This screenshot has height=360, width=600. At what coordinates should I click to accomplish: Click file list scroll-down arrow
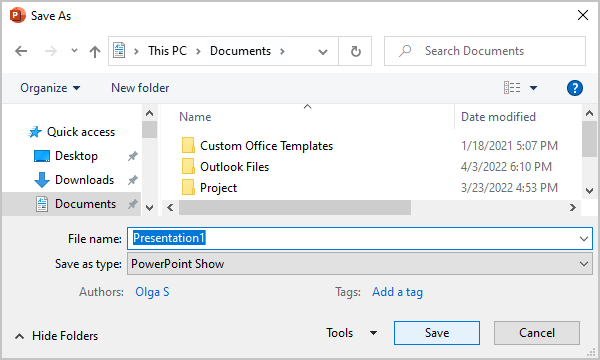tap(589, 191)
